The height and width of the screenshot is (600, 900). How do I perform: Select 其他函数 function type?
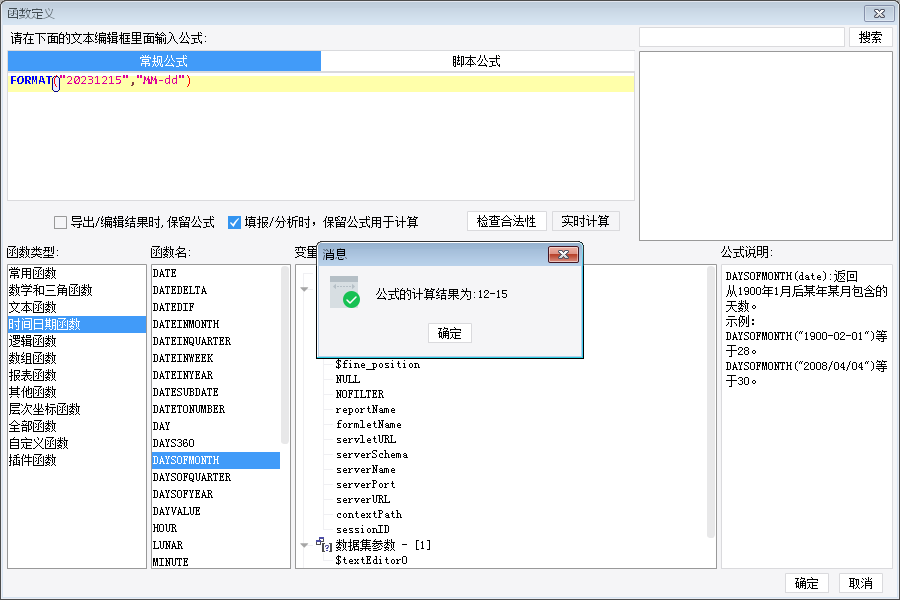pos(77,392)
